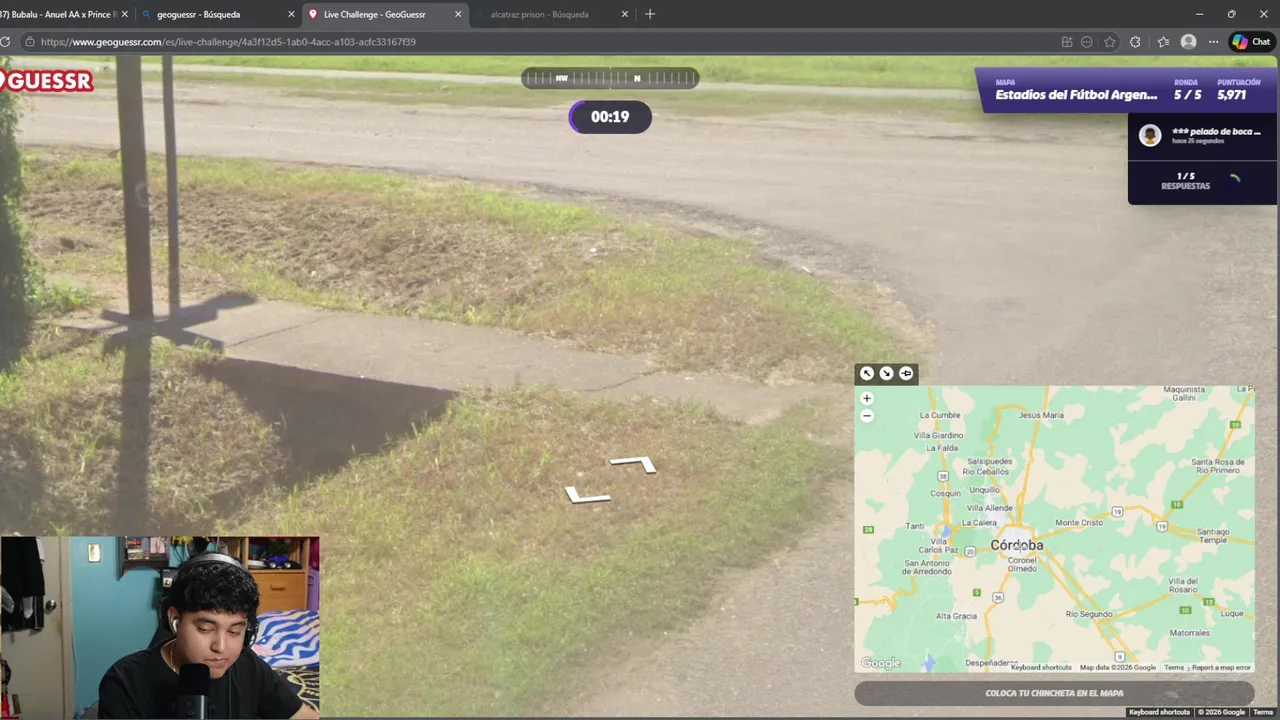The width and height of the screenshot is (1280, 720).
Task: Click the Google logo on the map
Action: pos(881,663)
